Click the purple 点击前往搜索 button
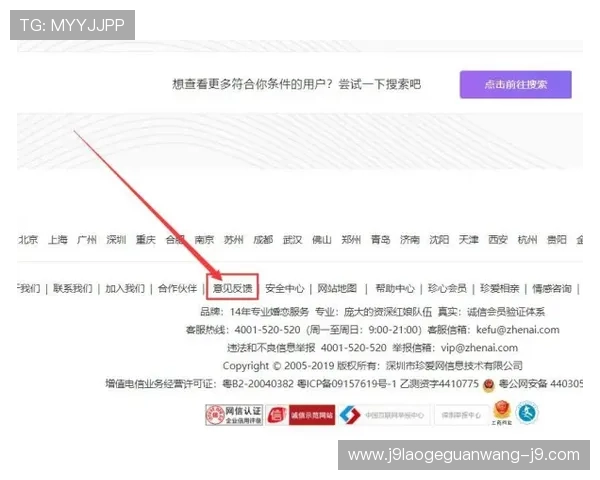Viewport: 600px width, 480px height. (515, 85)
